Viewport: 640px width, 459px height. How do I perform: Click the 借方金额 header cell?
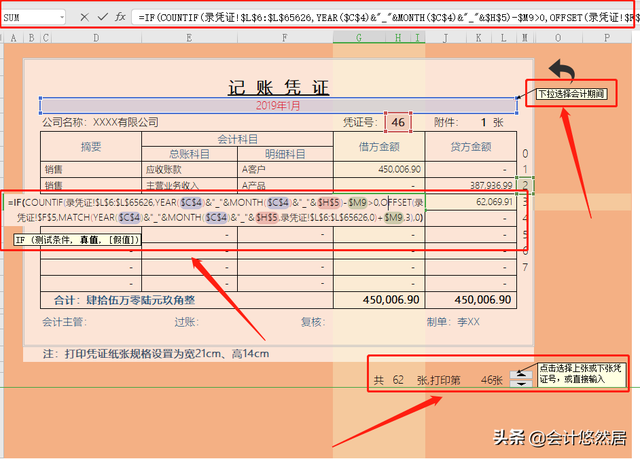tap(379, 146)
